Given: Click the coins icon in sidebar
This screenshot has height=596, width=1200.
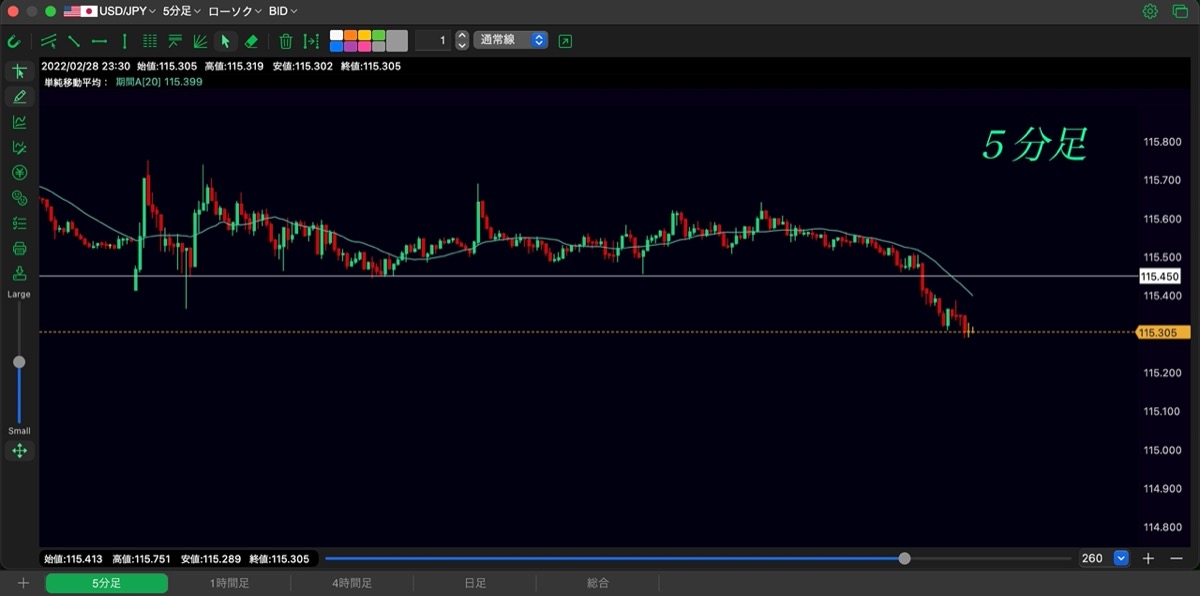Looking at the screenshot, I should click(x=19, y=198).
